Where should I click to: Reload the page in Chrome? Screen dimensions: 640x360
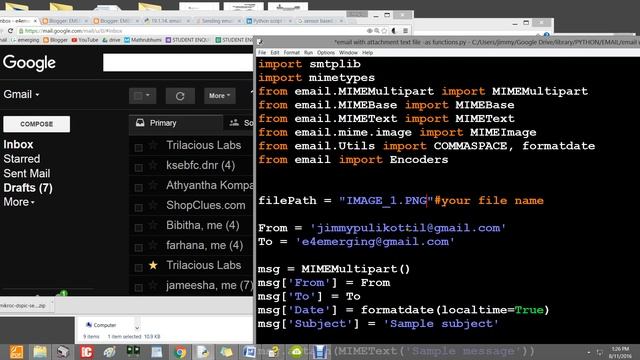[x=10, y=31]
